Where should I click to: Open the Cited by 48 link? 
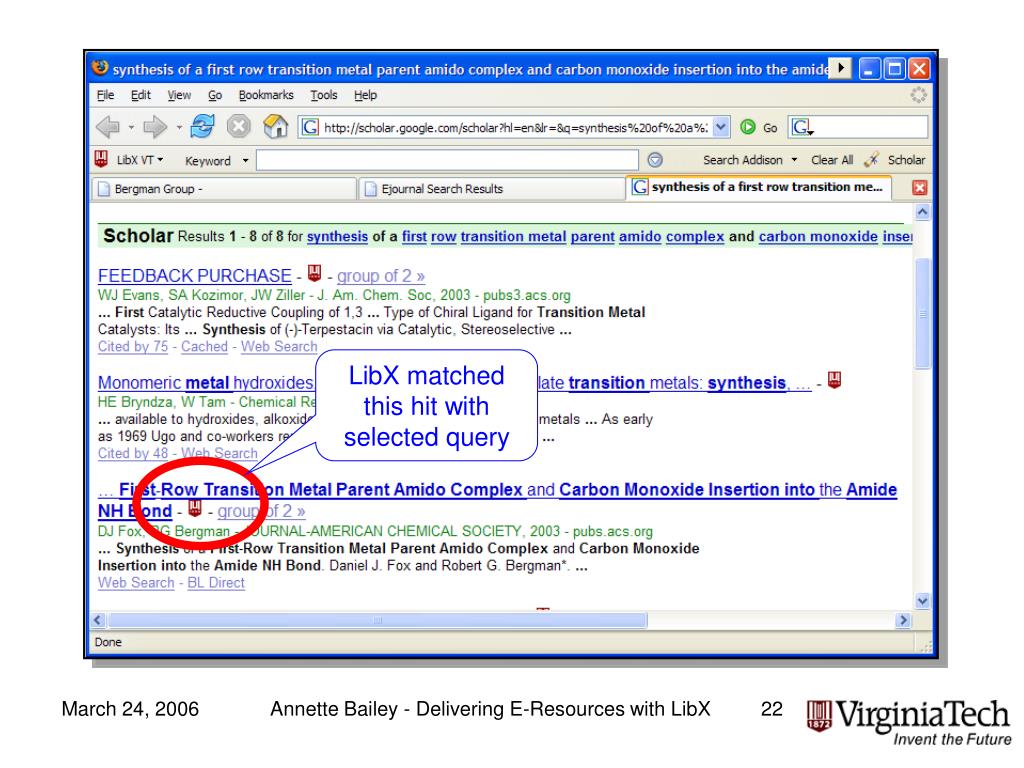tap(133, 453)
